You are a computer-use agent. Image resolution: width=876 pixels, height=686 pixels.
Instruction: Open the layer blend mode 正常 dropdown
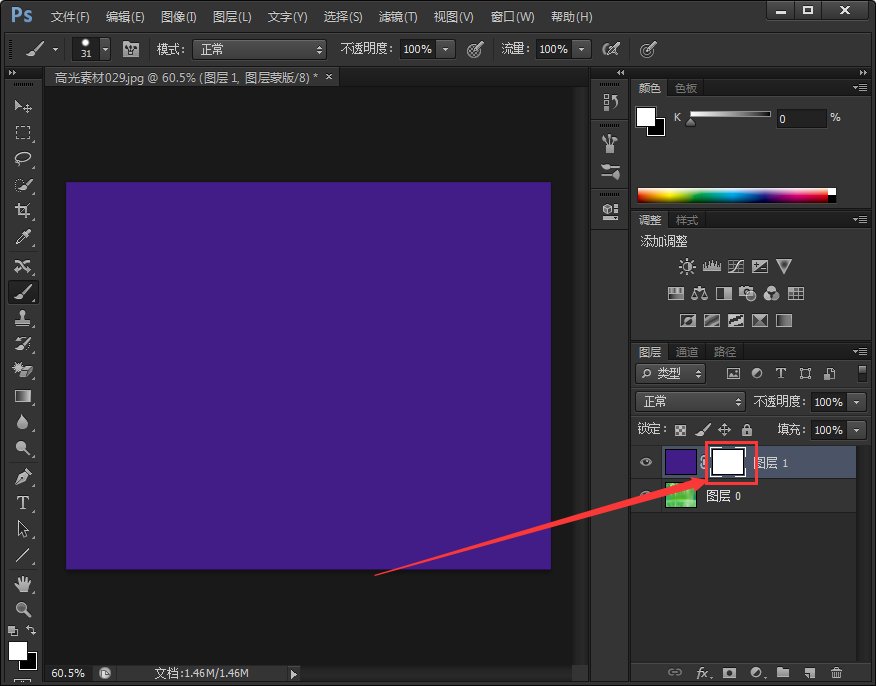tap(690, 402)
